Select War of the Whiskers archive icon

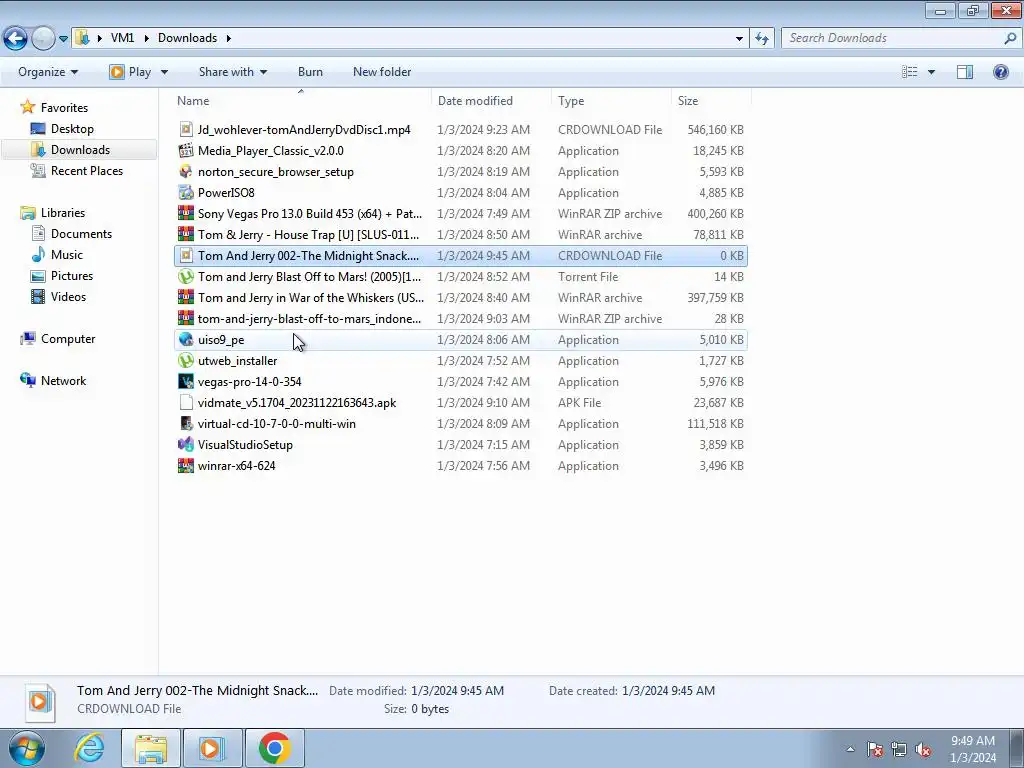click(186, 297)
